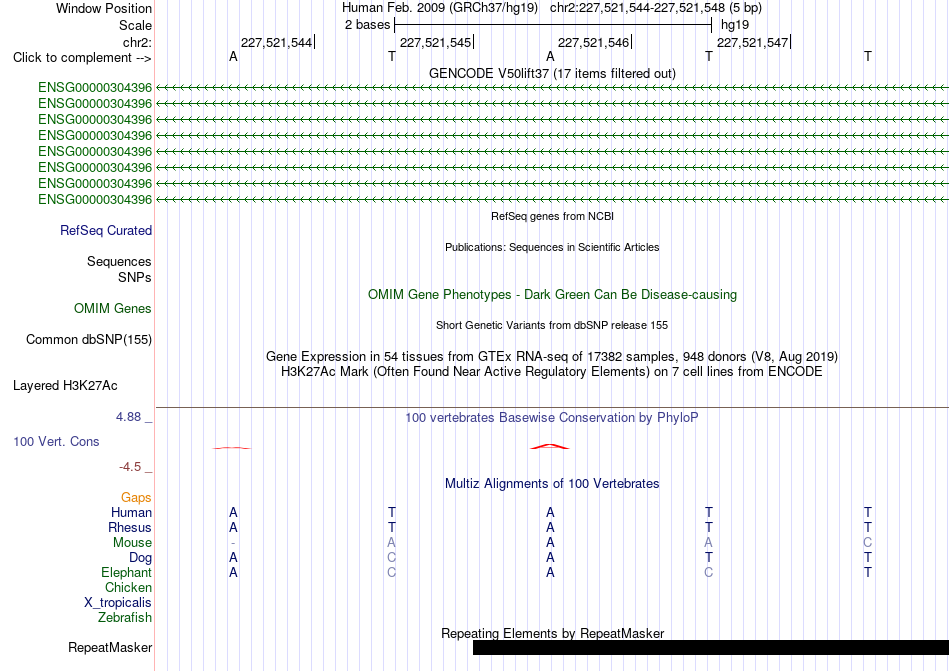Click the Mouse species label

132,543
